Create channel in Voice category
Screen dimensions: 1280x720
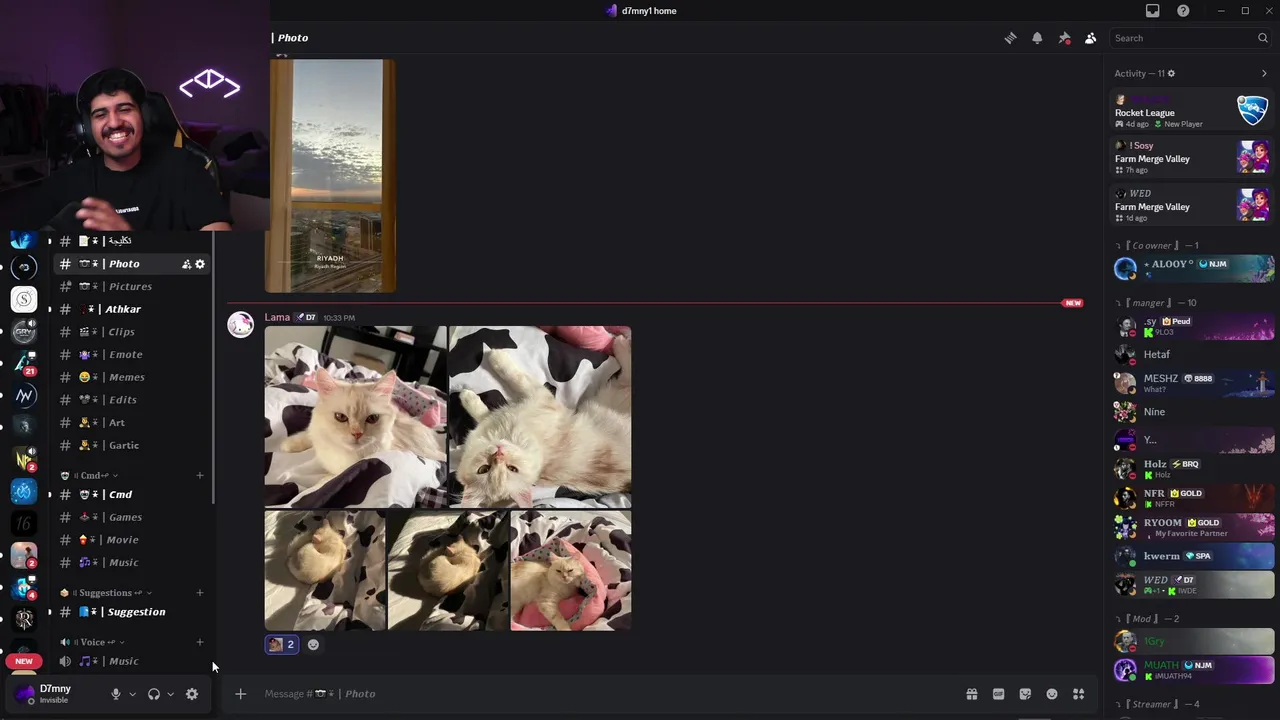[x=200, y=642]
